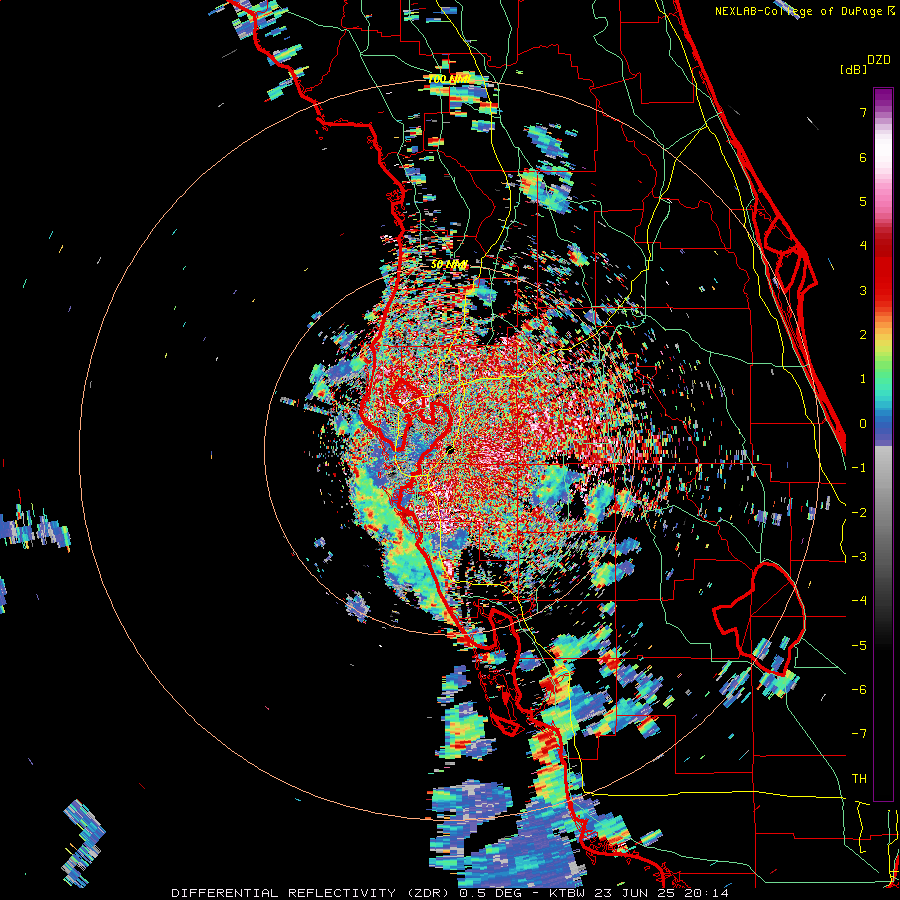Click the DIFFERENTIAL REFLECTIVITY caption text

pos(284,893)
